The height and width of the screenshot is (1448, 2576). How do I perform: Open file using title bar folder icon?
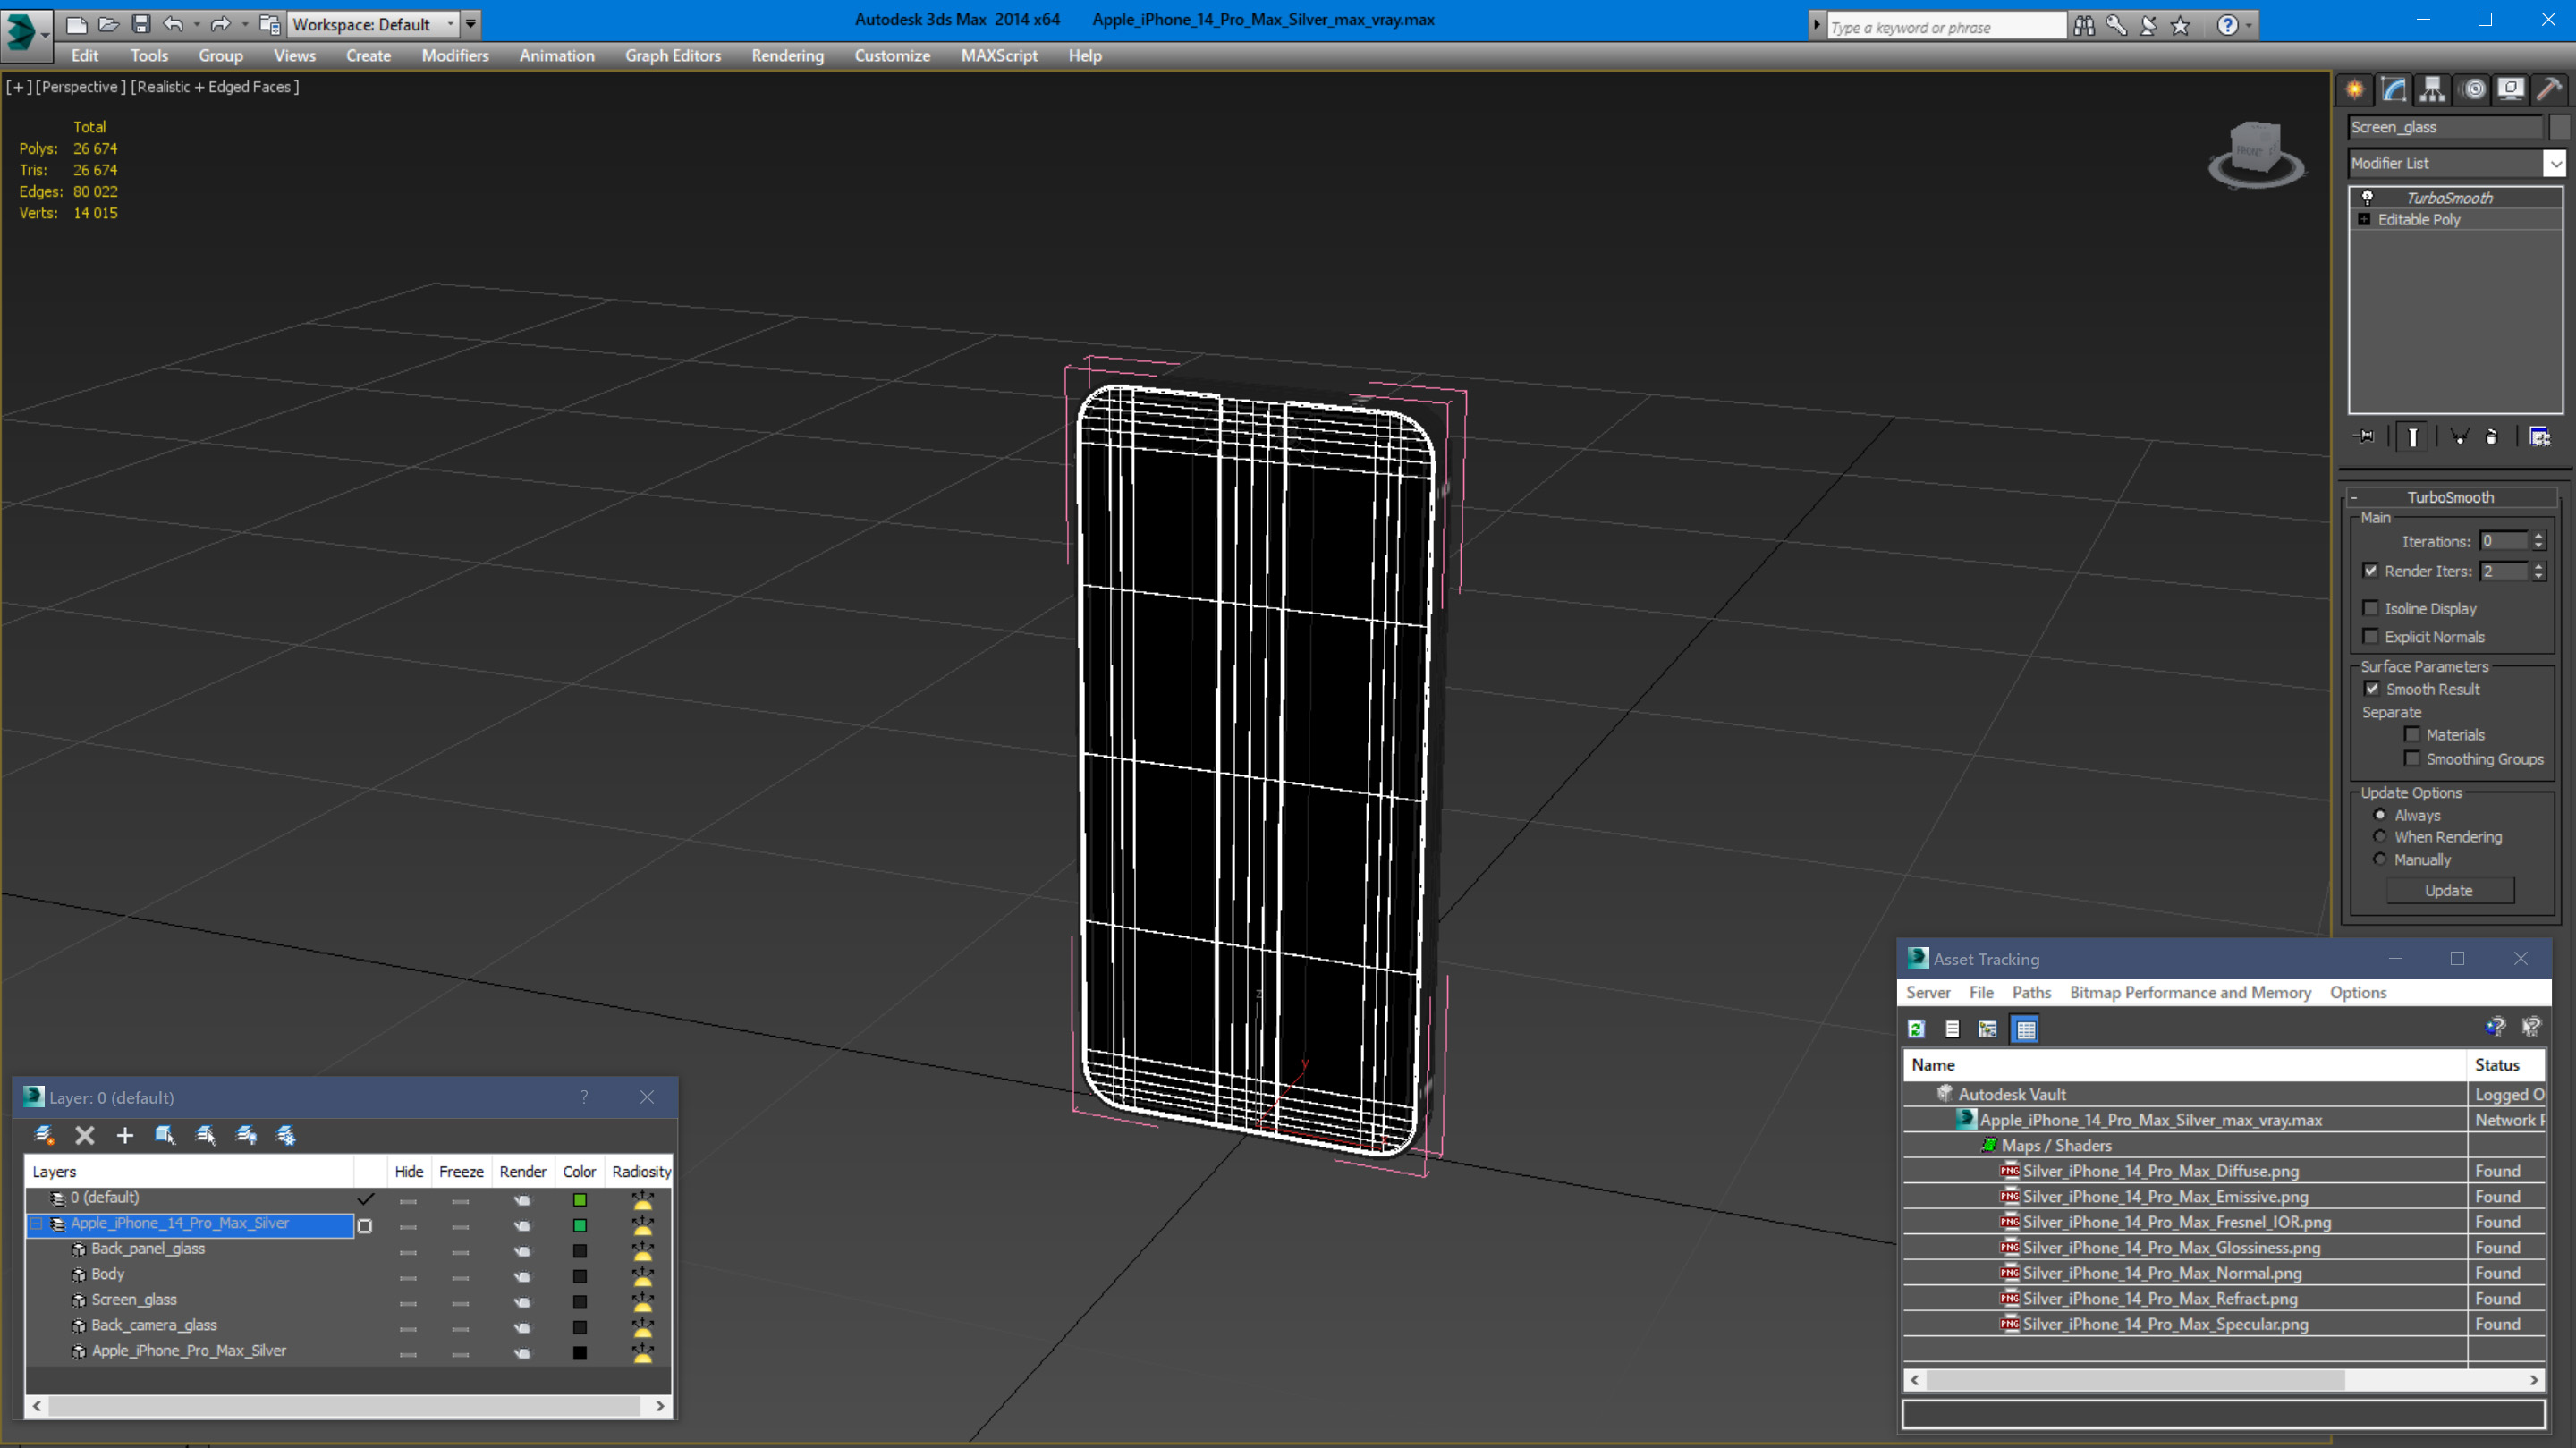[109, 24]
